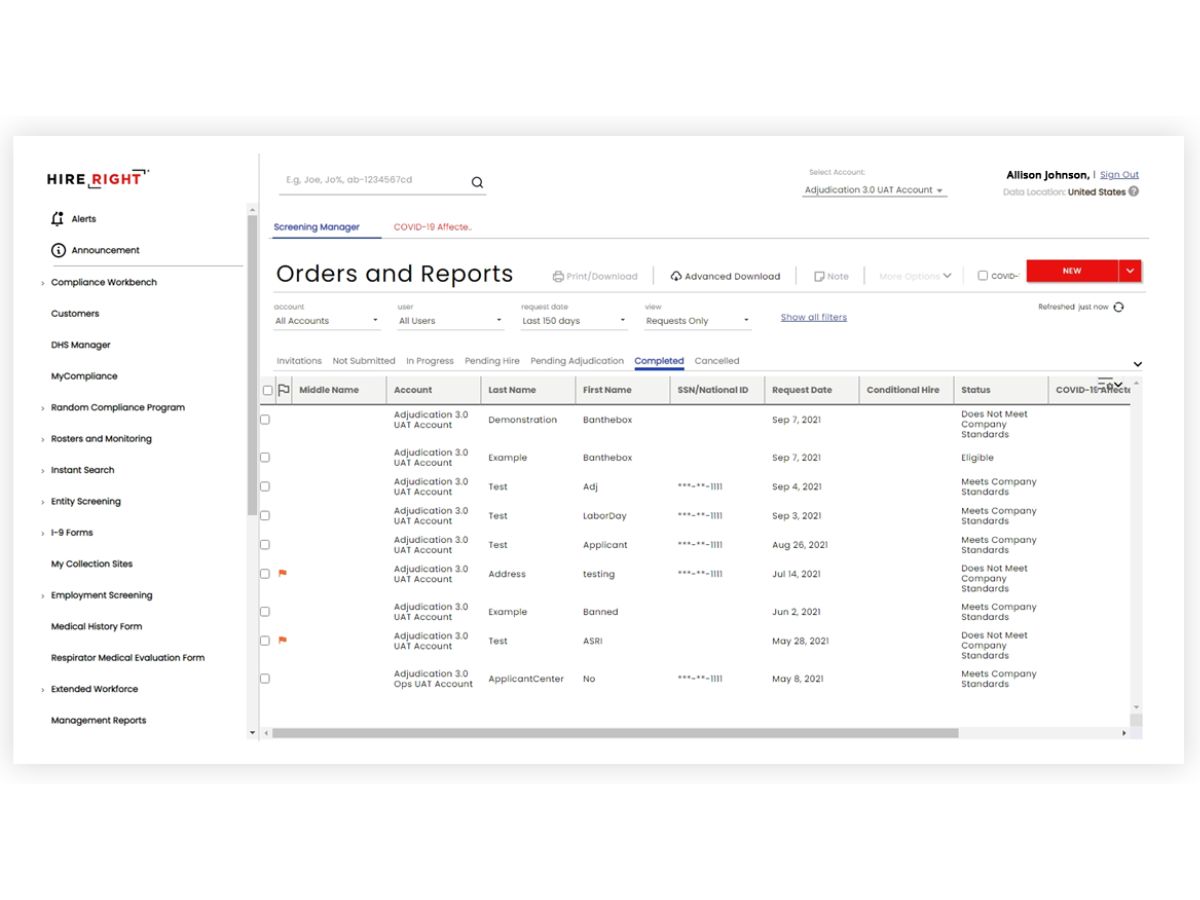
Task: Click the horizontal scrollbar under the table
Action: point(615,733)
